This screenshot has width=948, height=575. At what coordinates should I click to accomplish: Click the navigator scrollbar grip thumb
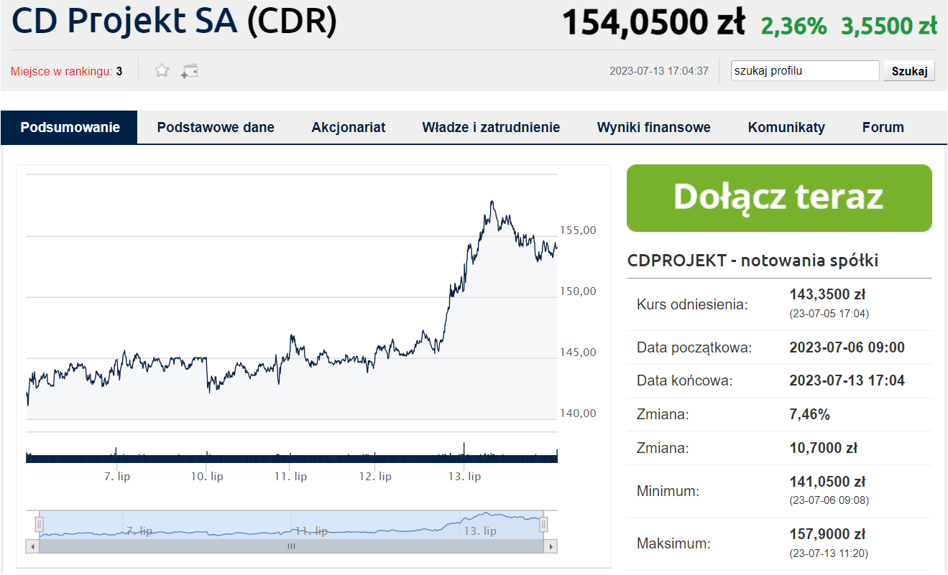coord(291,547)
